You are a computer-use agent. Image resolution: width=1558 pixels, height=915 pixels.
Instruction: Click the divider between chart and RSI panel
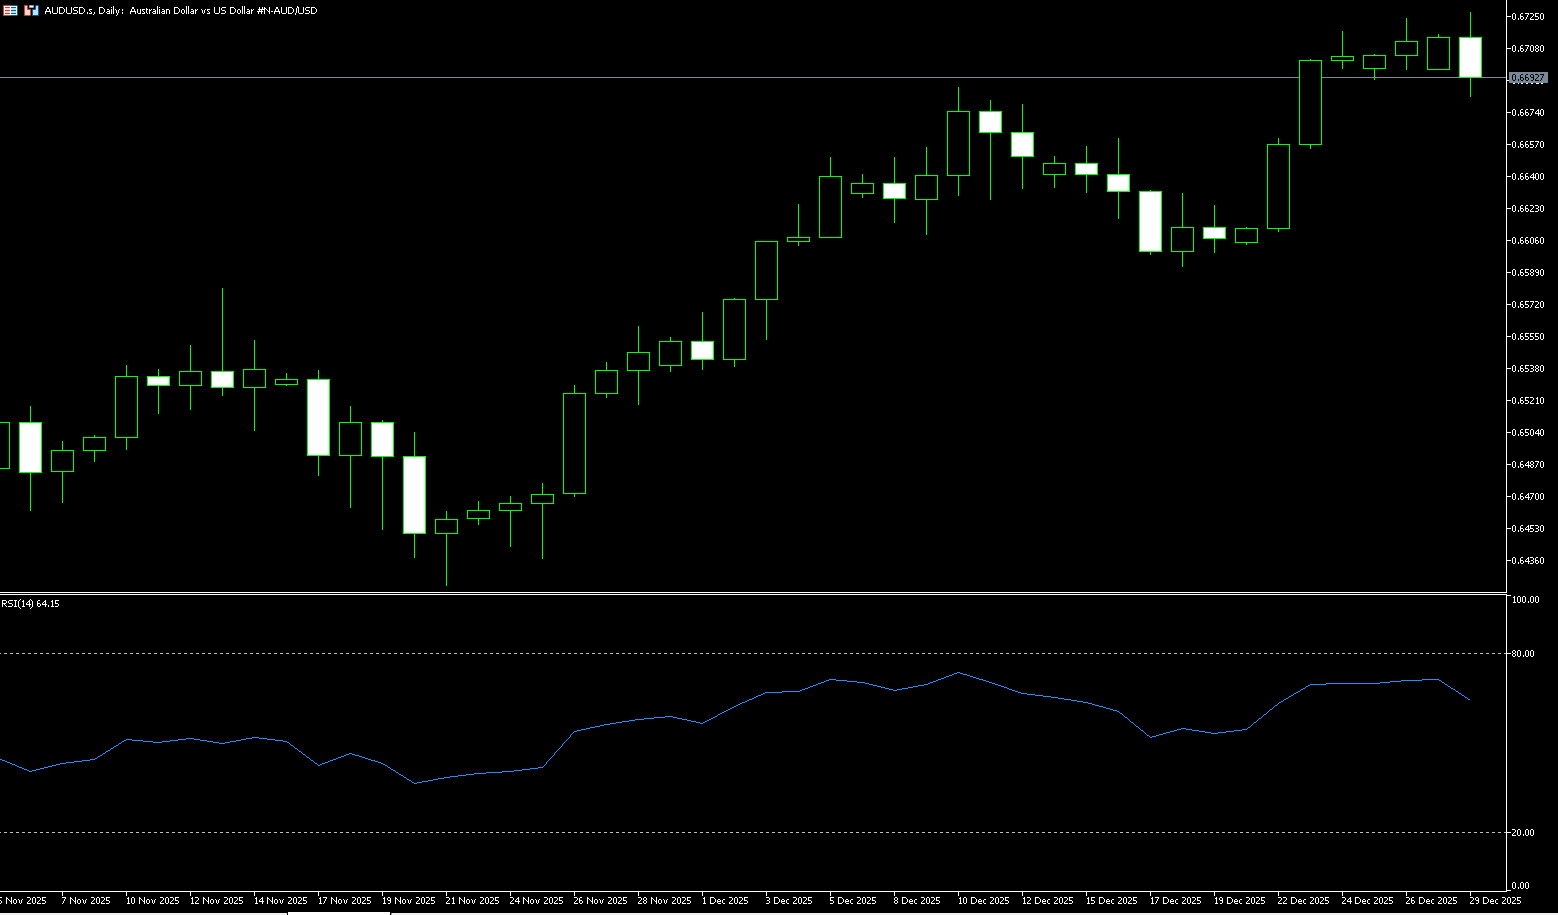click(x=750, y=594)
